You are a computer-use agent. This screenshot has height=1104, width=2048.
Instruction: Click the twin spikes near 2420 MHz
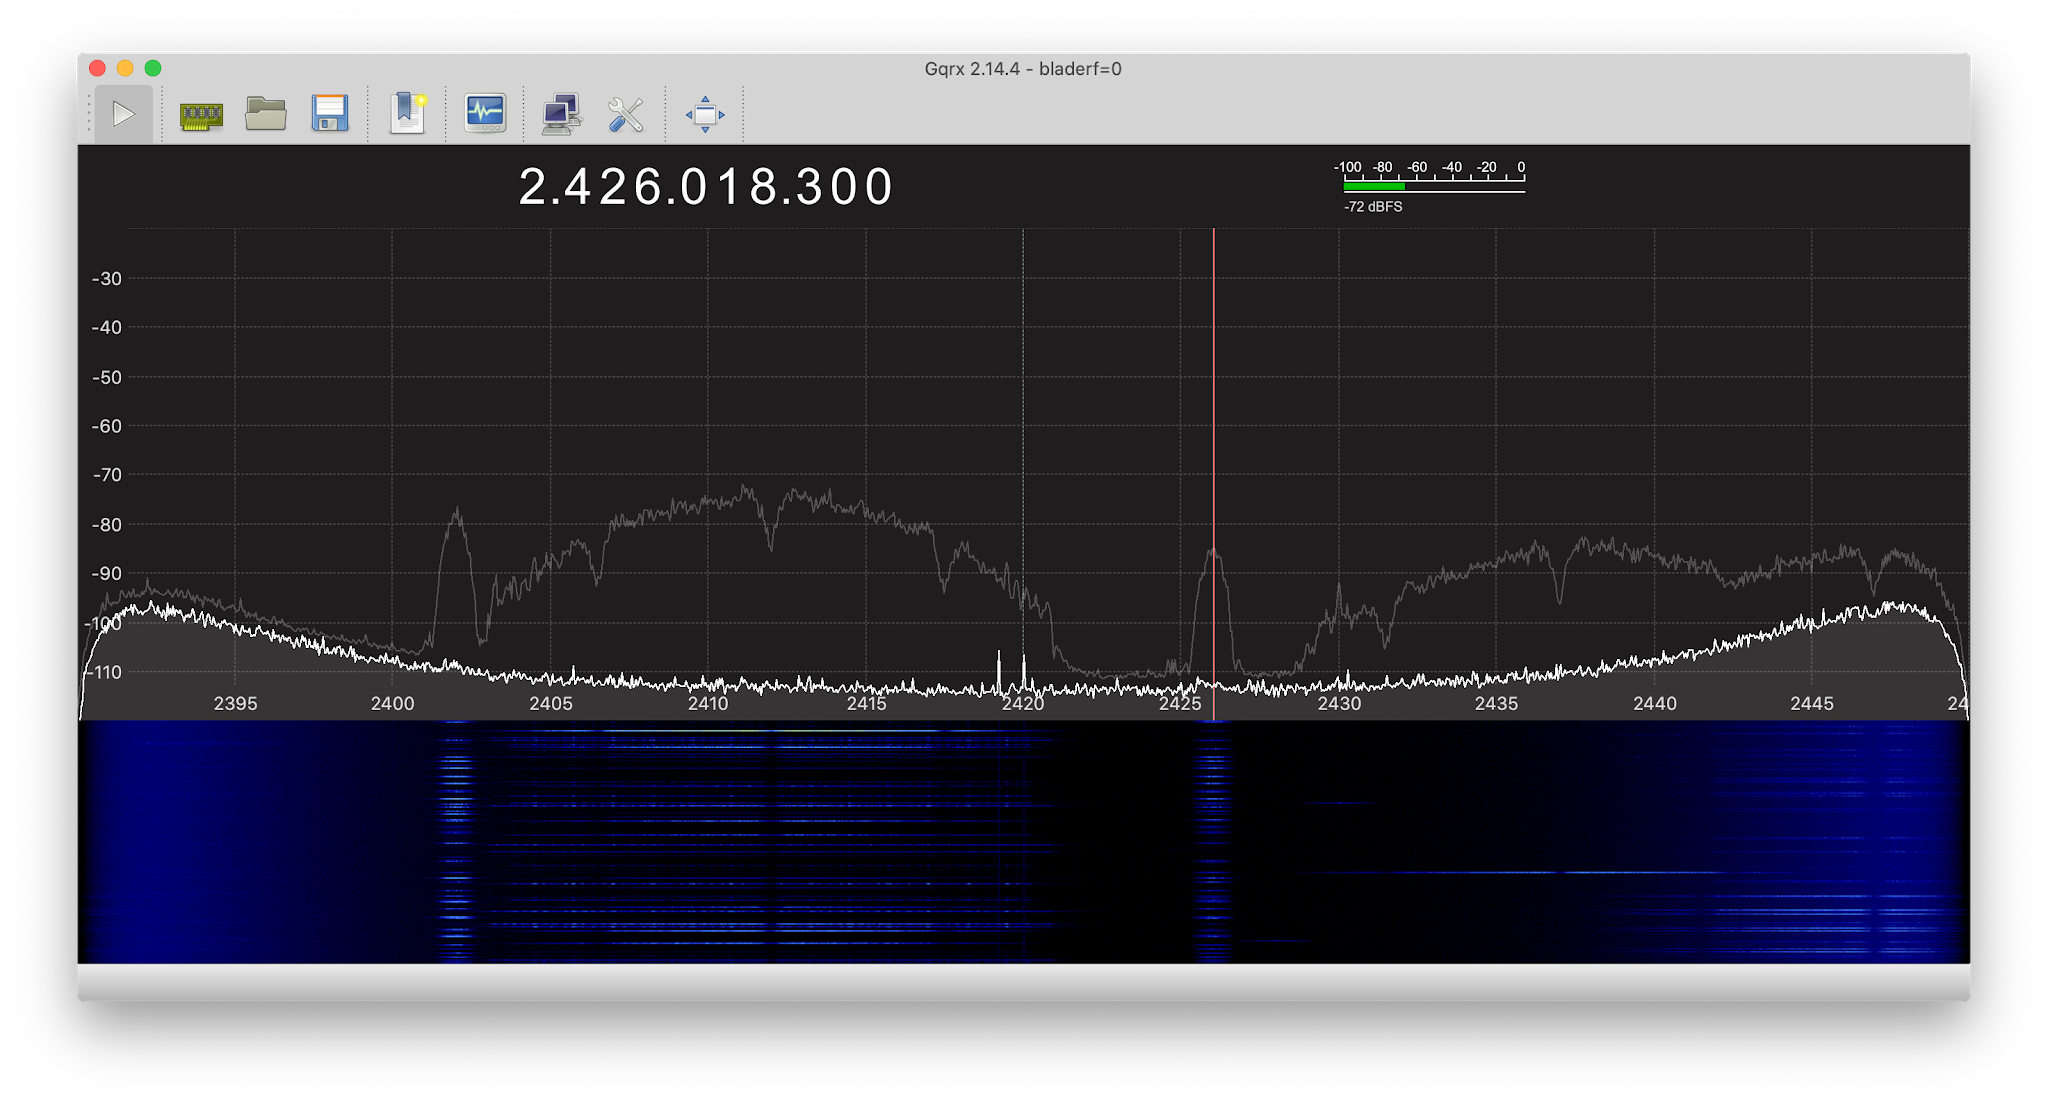click(1011, 672)
